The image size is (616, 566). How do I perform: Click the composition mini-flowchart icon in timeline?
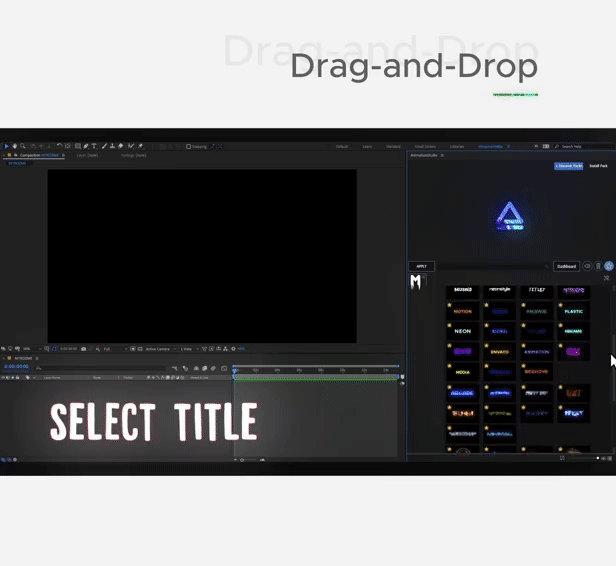click(175, 368)
